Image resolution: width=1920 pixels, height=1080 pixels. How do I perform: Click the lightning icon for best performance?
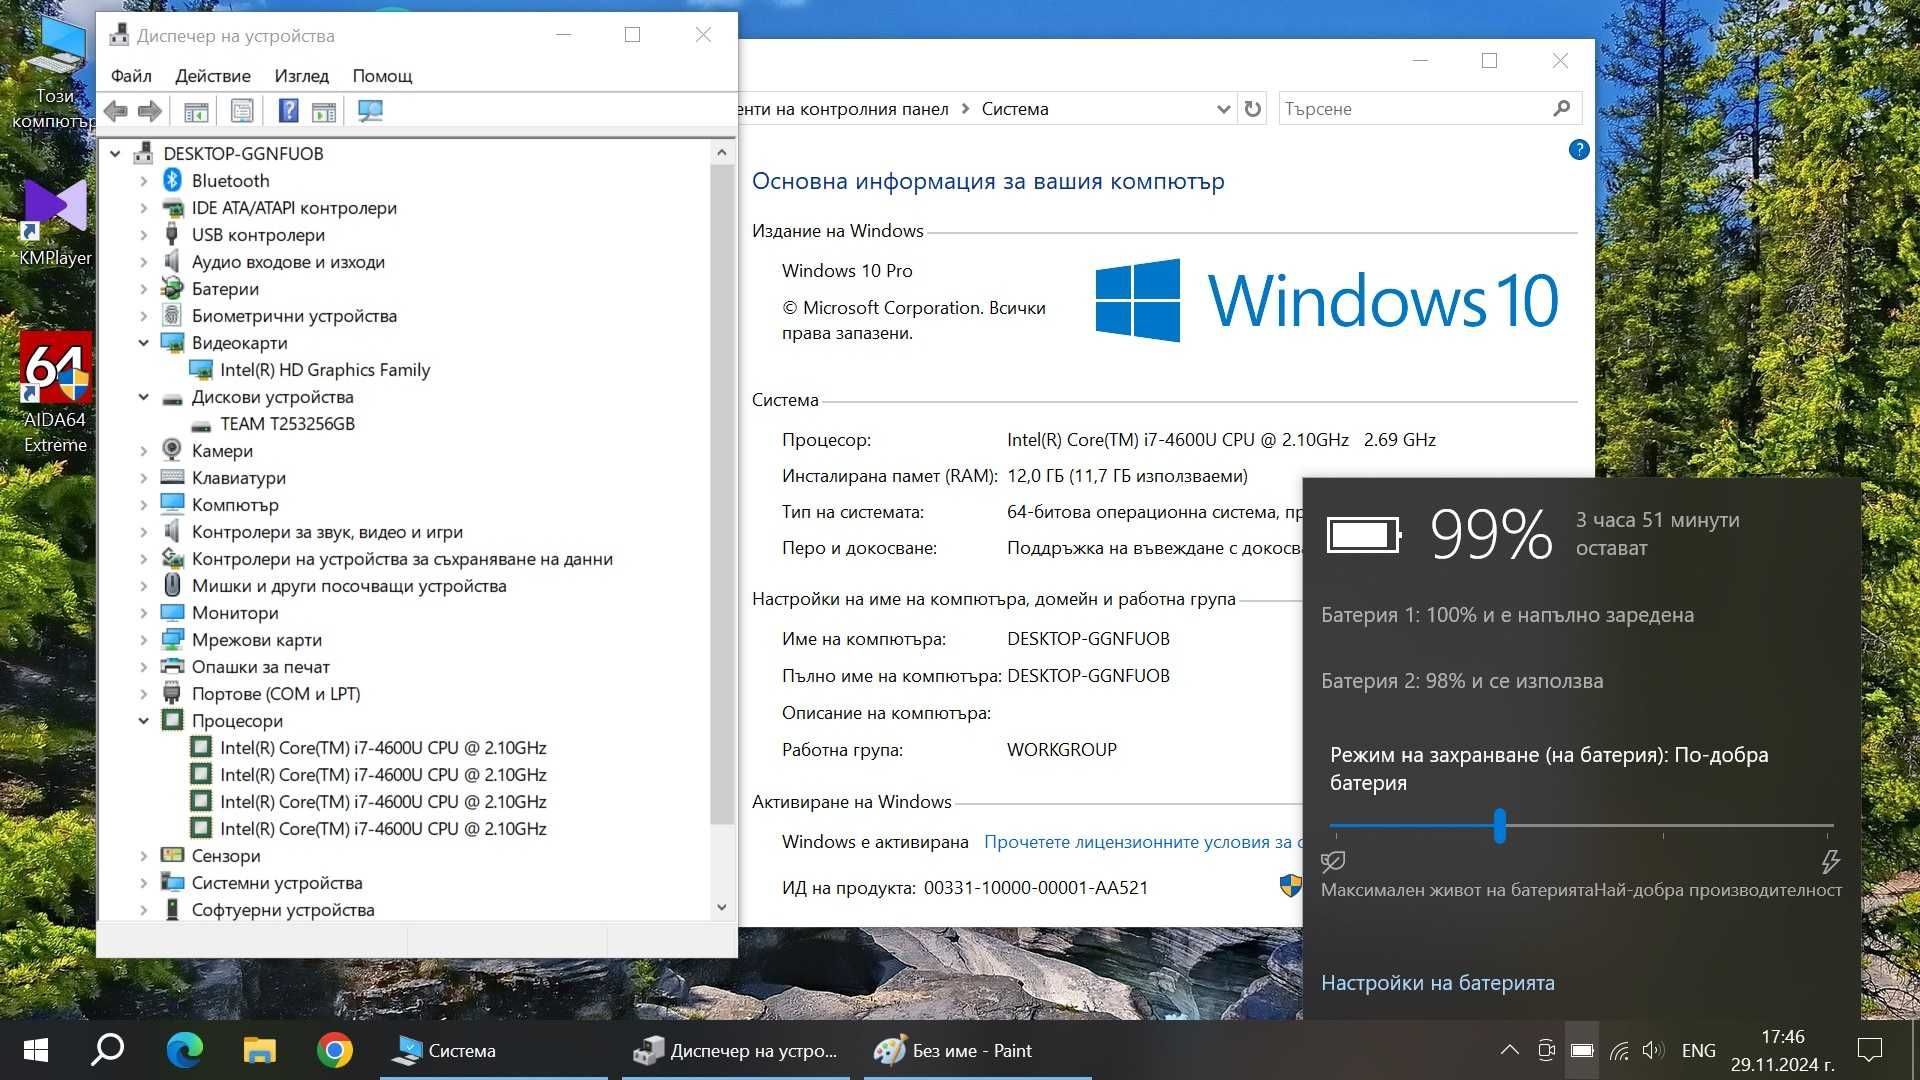point(1830,861)
